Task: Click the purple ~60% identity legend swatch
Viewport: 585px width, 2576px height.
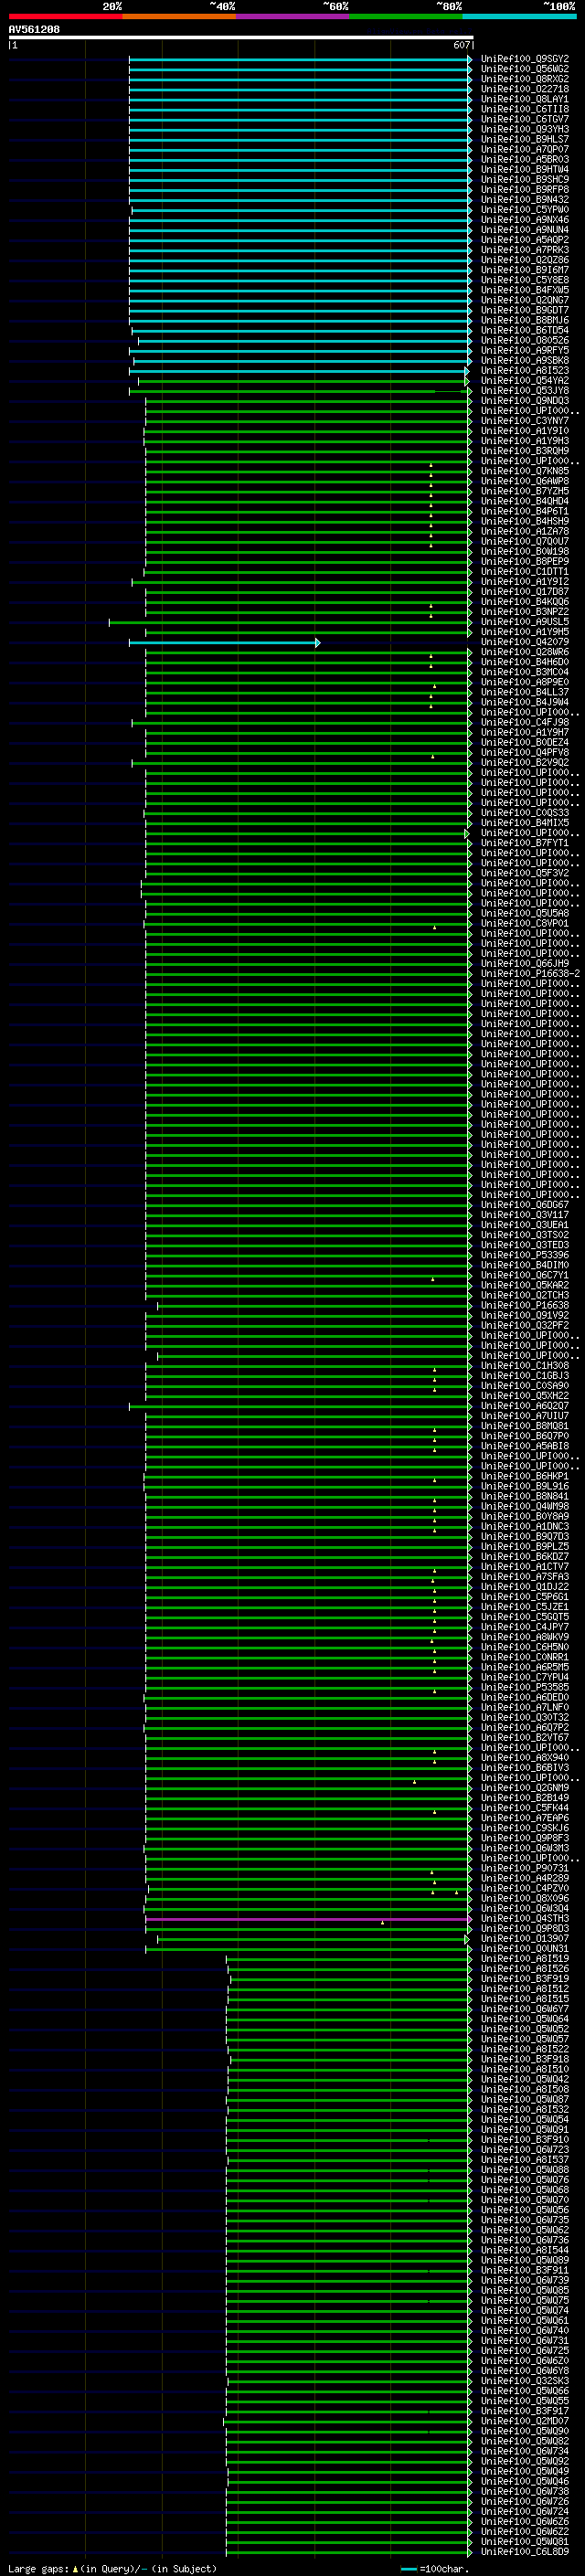Action: pyautogui.click(x=293, y=16)
